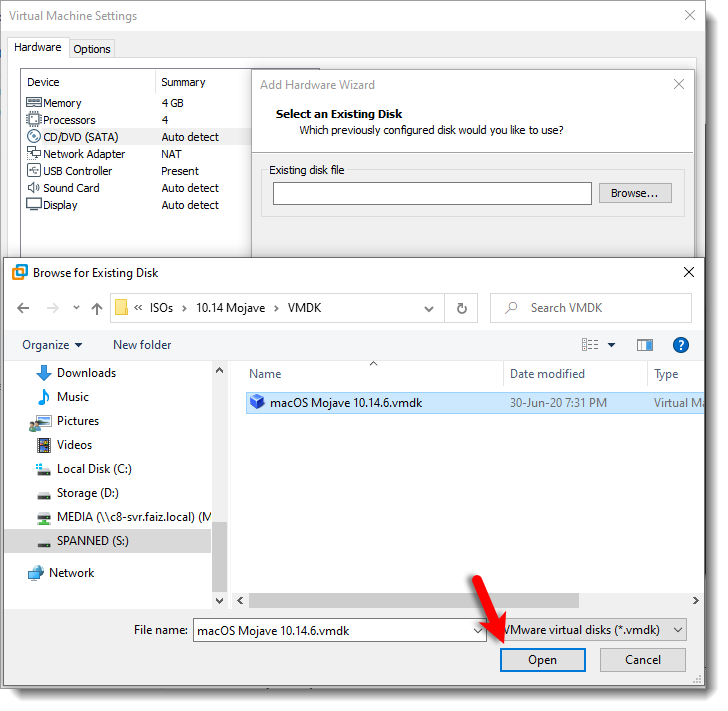Click the VMware icon in Browse dialog title
Image resolution: width=728 pixels, height=711 pixels.
click(20, 273)
